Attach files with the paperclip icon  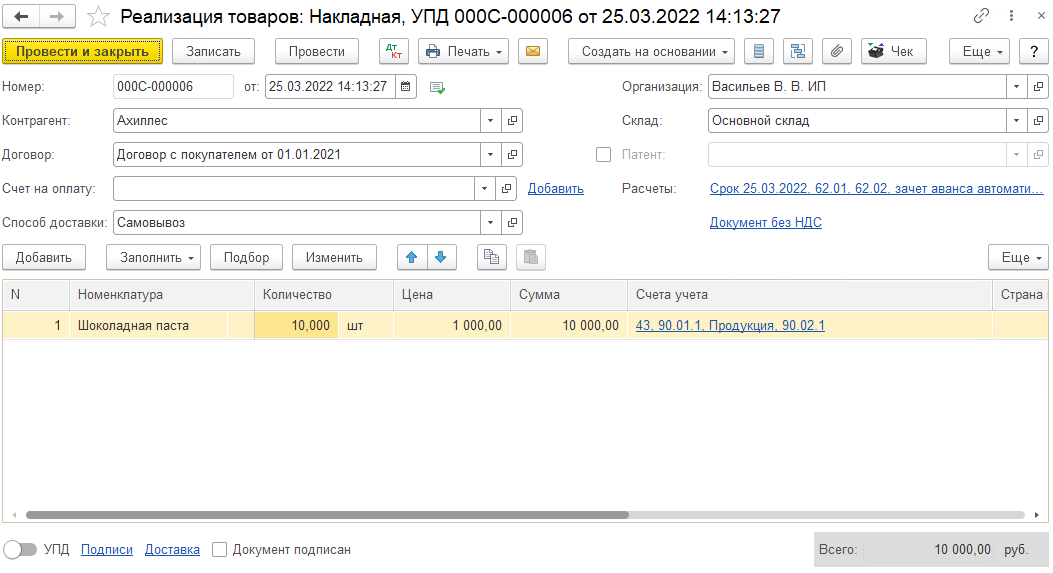[837, 51]
